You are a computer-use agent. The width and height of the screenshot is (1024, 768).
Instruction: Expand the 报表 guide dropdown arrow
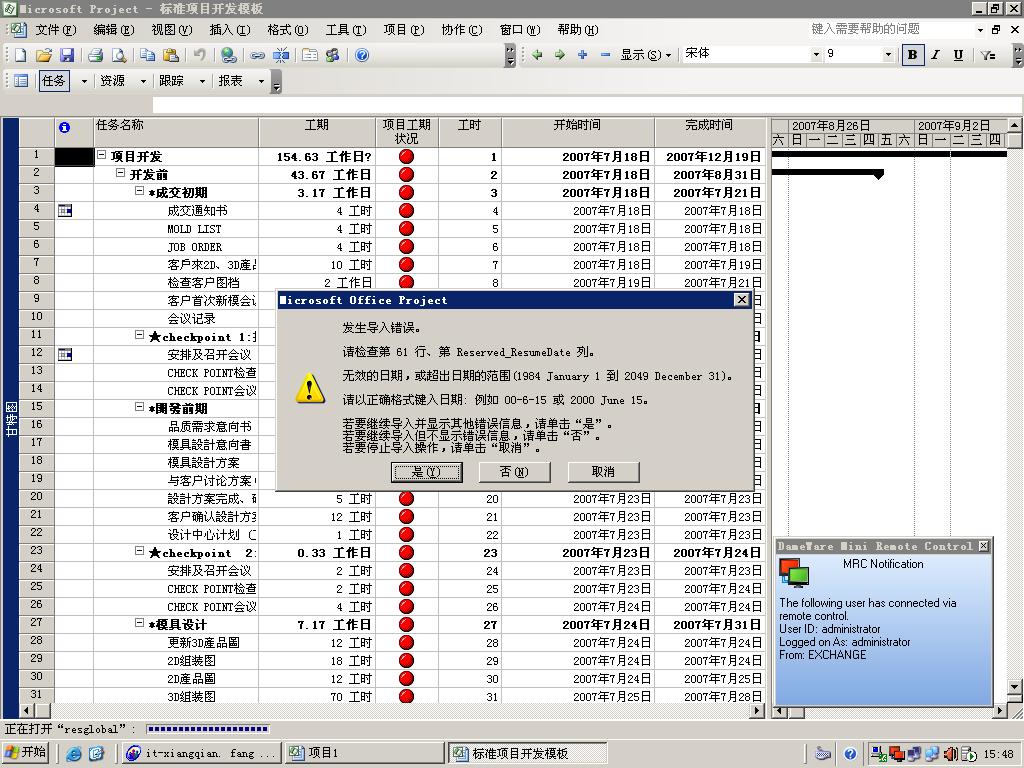tap(261, 81)
